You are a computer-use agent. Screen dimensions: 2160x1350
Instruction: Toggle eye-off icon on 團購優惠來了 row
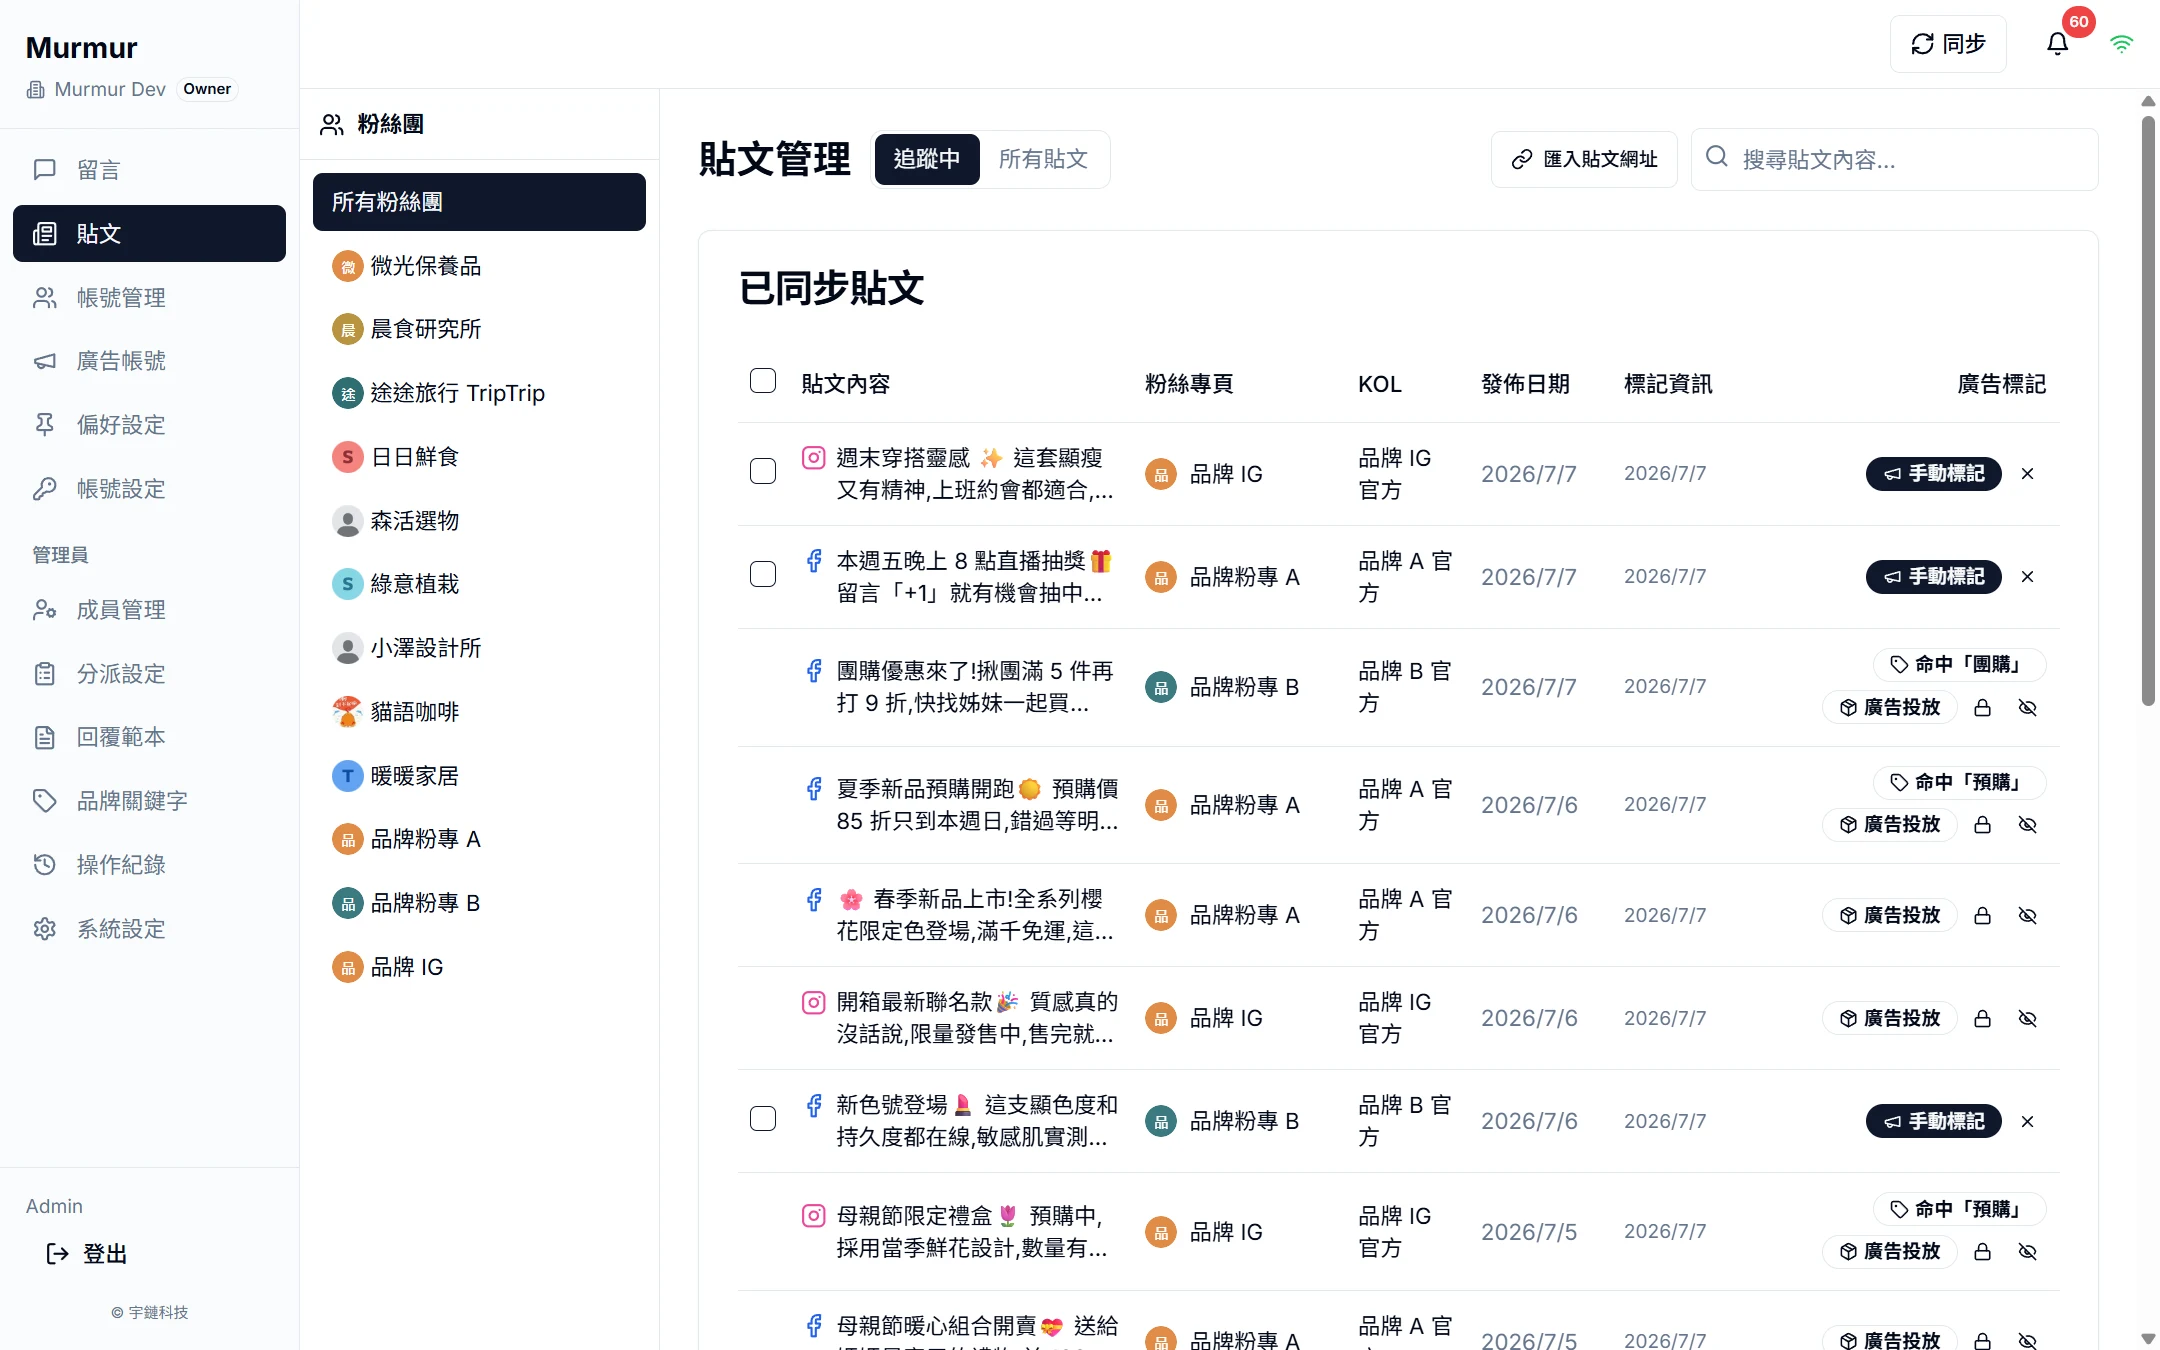[x=2027, y=708]
